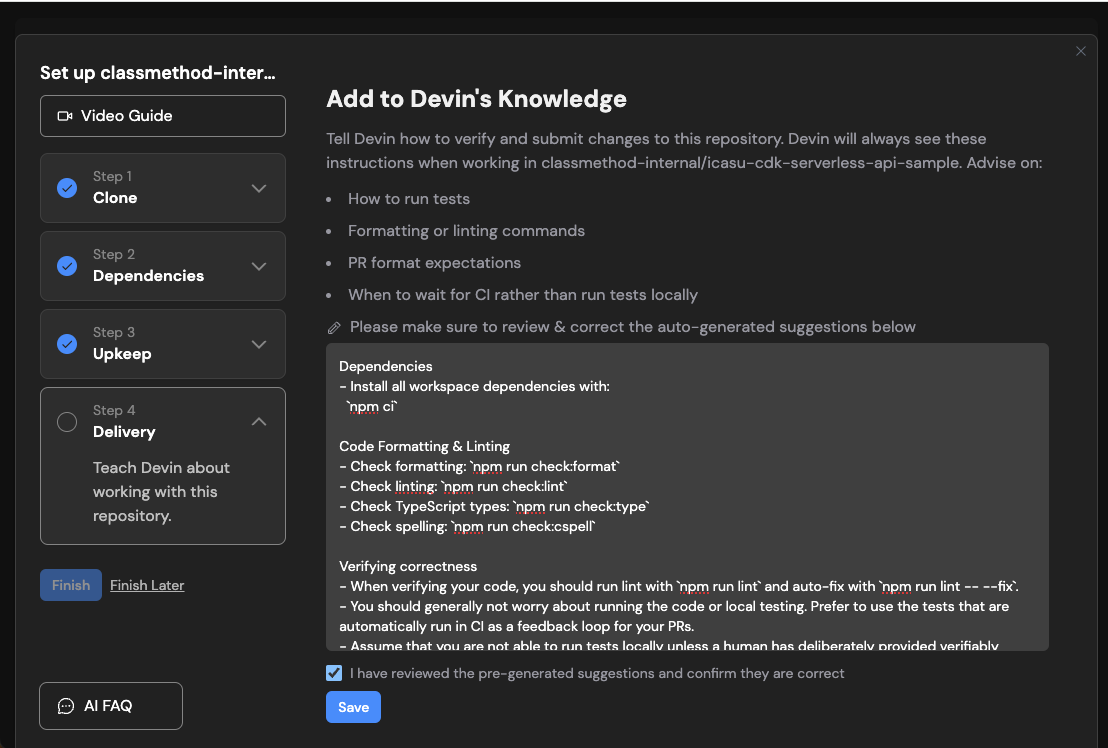Viewport: 1108px width, 748px height.
Task: Click the 'Verifying correctness' heading
Action: pos(408,566)
